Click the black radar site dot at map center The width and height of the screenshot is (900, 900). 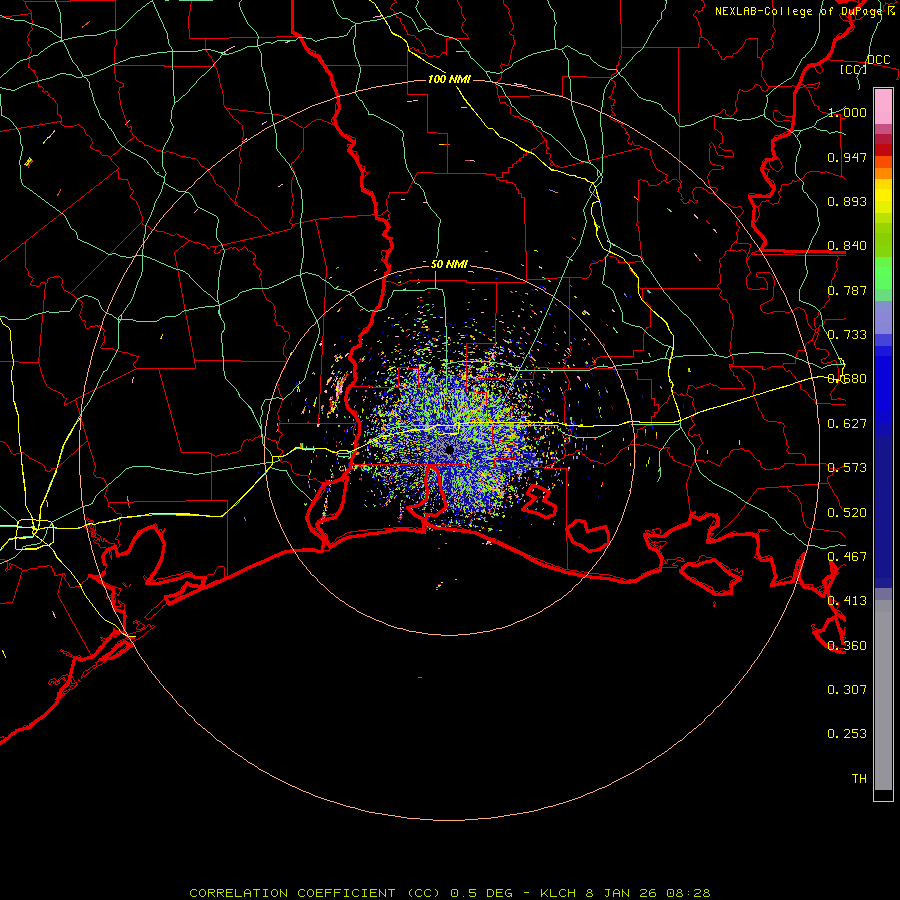[449, 449]
